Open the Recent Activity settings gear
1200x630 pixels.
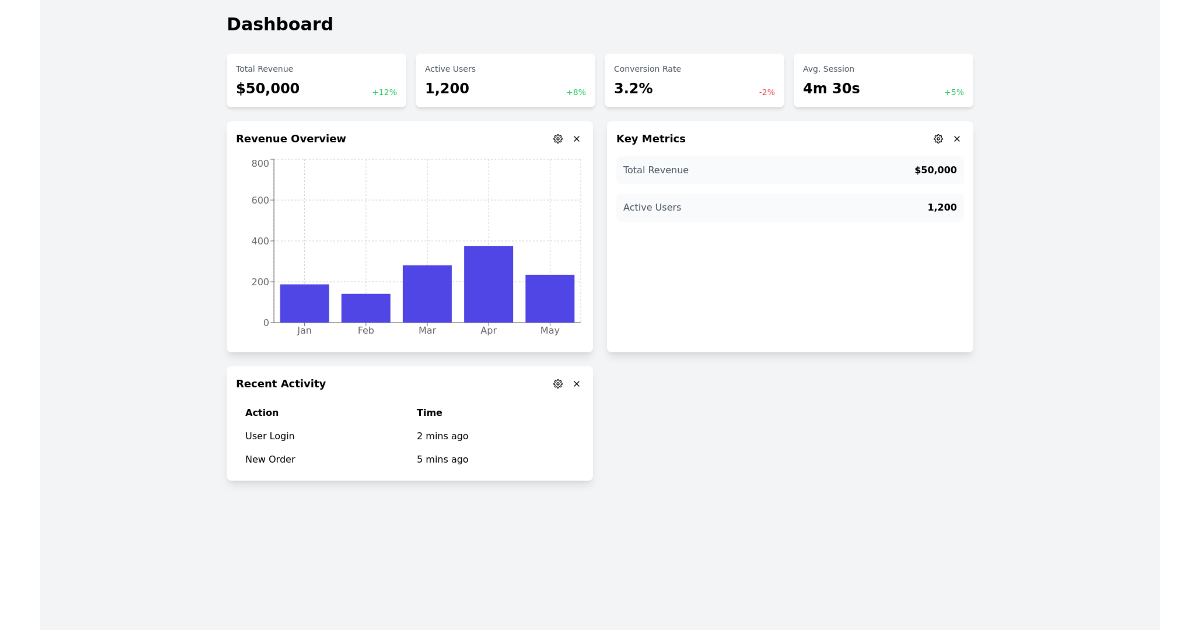[558, 383]
